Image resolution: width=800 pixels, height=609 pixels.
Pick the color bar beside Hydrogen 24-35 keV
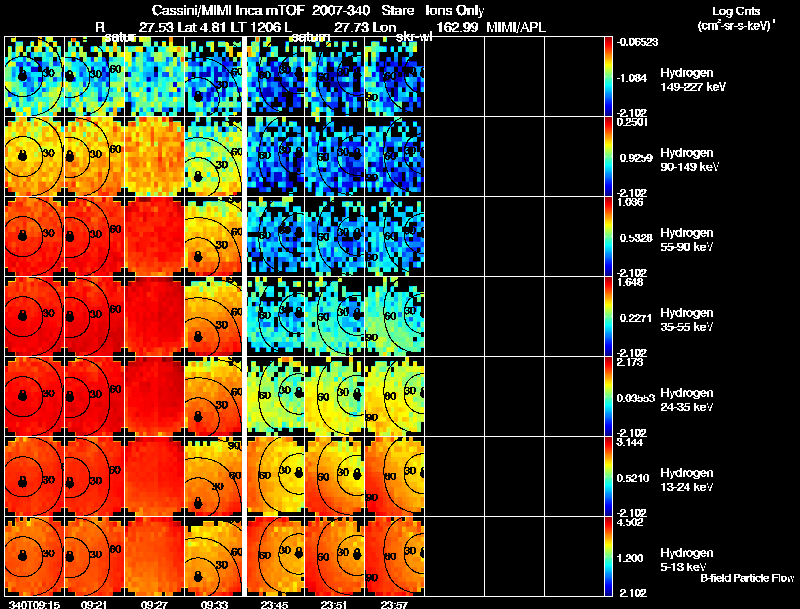pyautogui.click(x=608, y=396)
